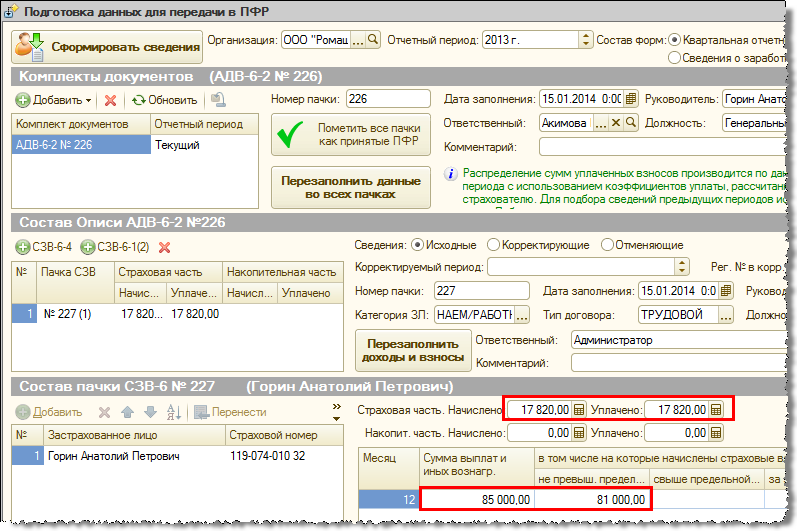
Task: Clear Ответственный field with the X icon
Action: pos(616,123)
